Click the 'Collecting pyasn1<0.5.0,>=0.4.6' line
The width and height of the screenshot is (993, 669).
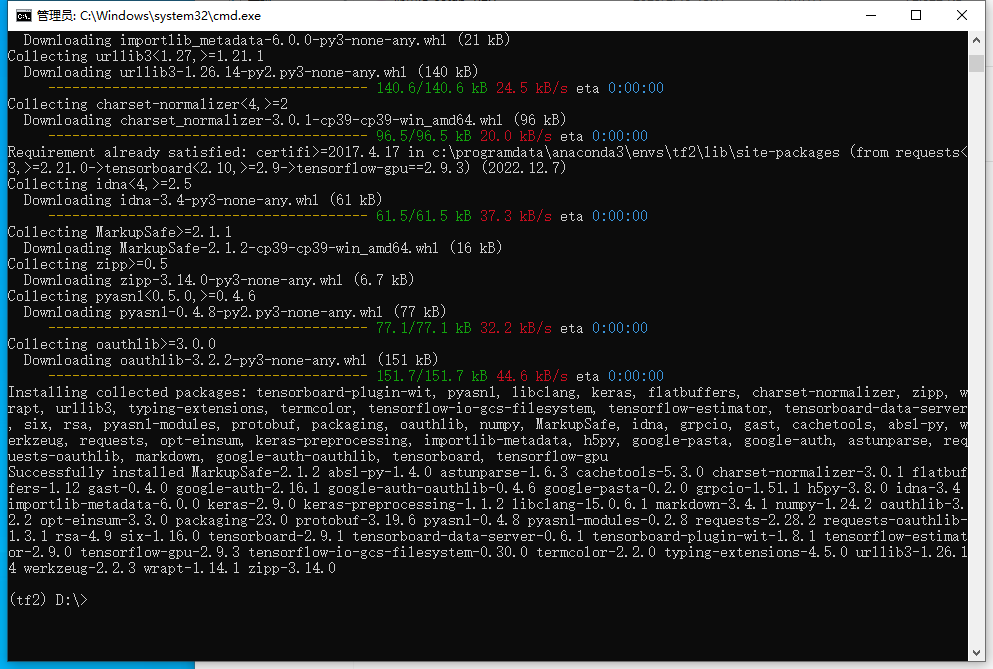pos(132,296)
